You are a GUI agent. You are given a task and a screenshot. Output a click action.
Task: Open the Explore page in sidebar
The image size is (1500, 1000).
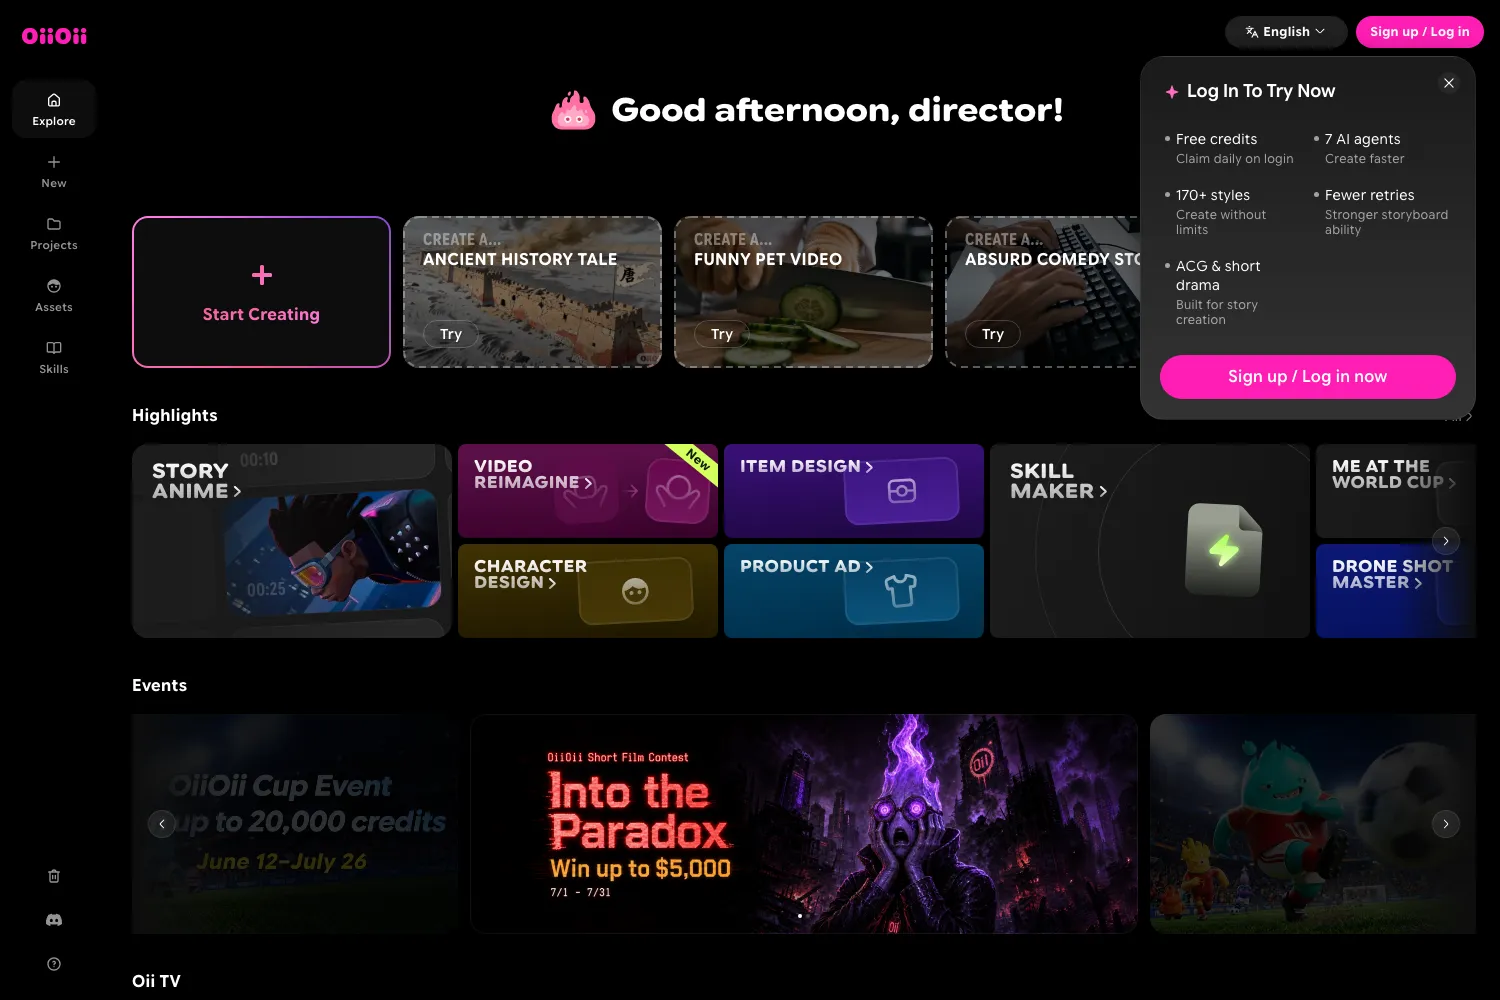[x=54, y=109]
